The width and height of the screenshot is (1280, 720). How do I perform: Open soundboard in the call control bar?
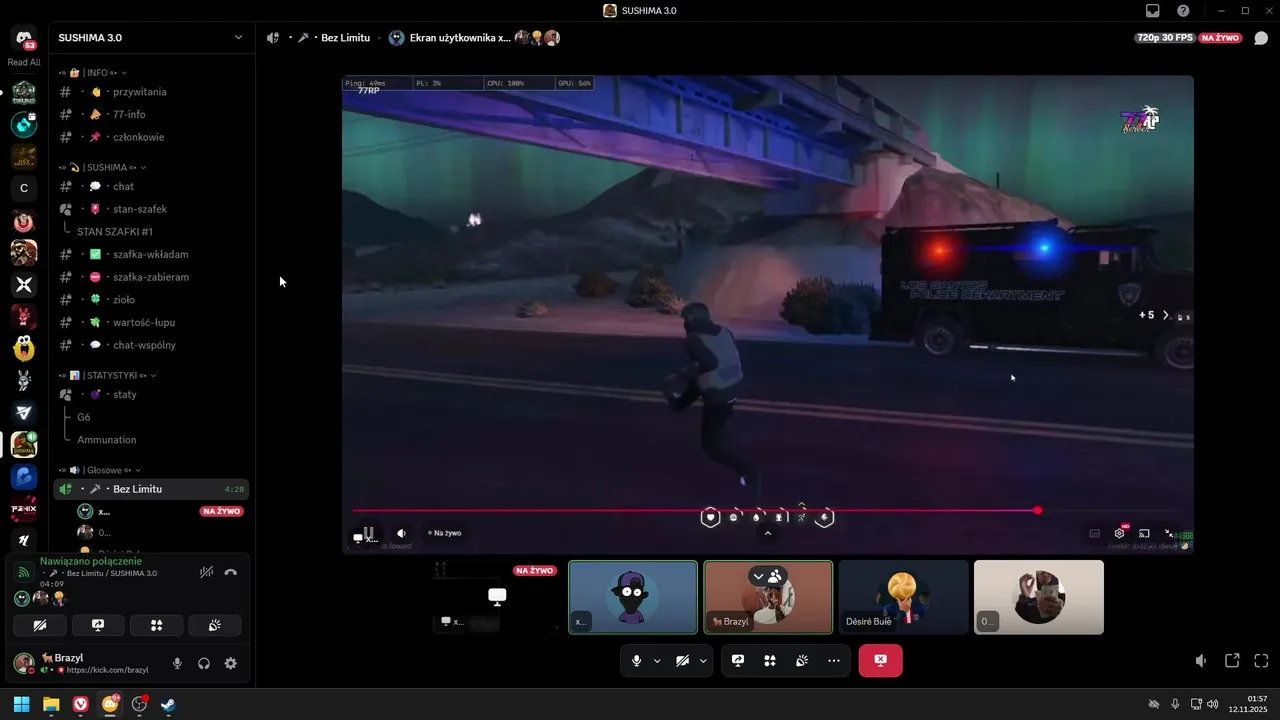[x=802, y=661]
